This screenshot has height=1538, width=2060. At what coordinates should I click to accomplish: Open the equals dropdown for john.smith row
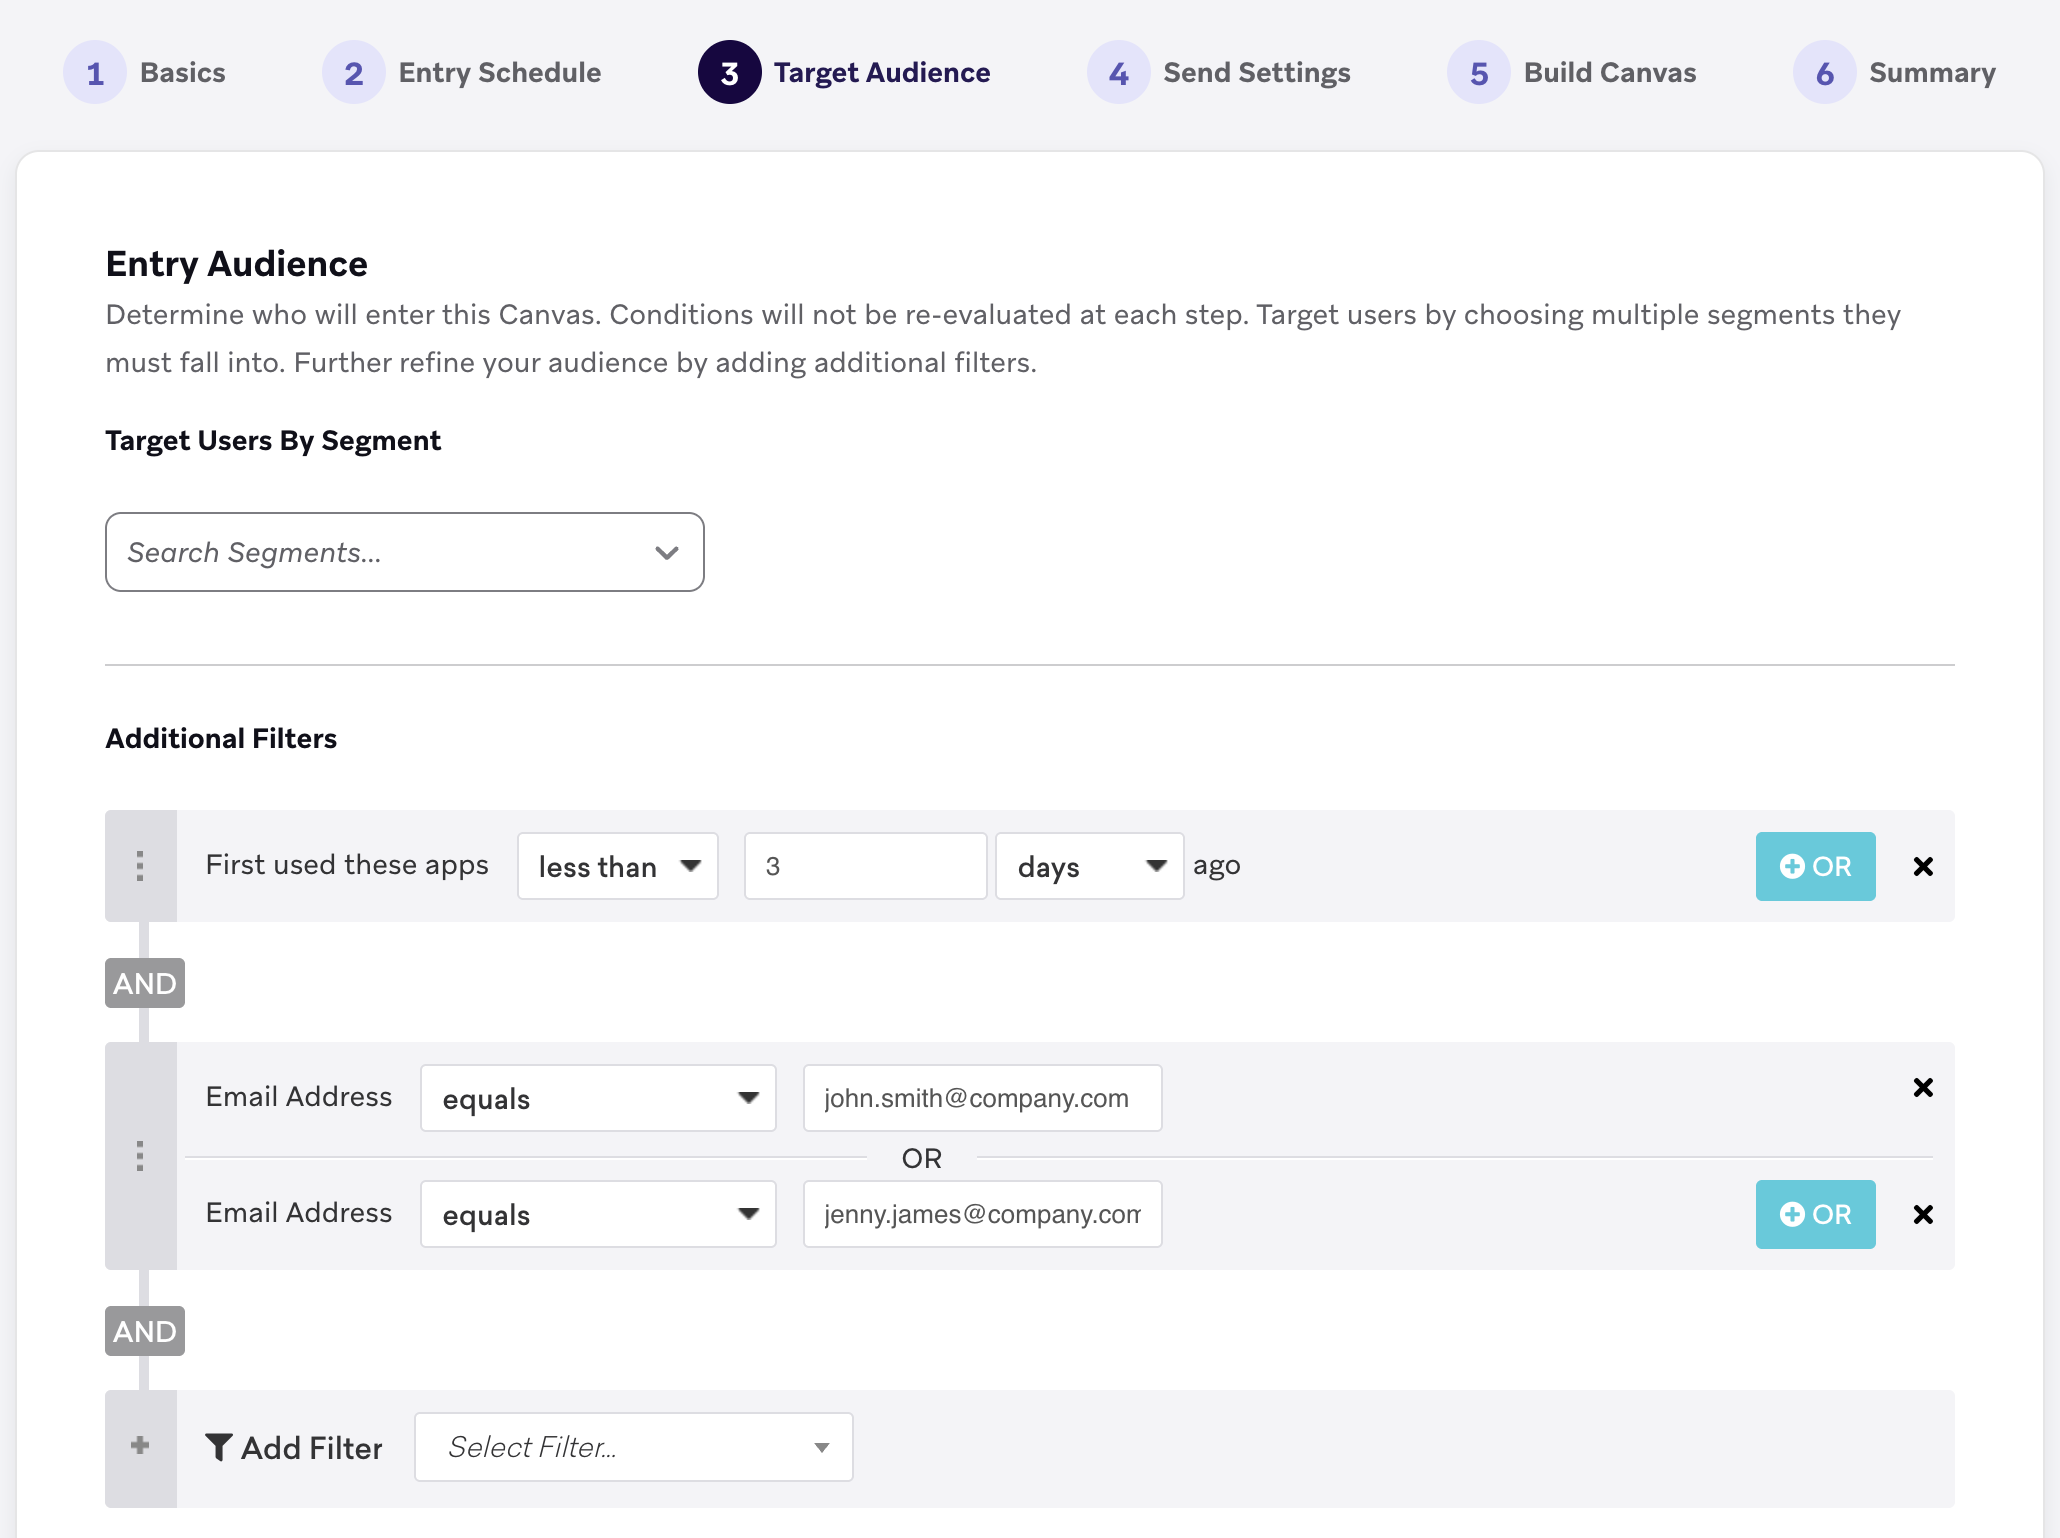598,1098
